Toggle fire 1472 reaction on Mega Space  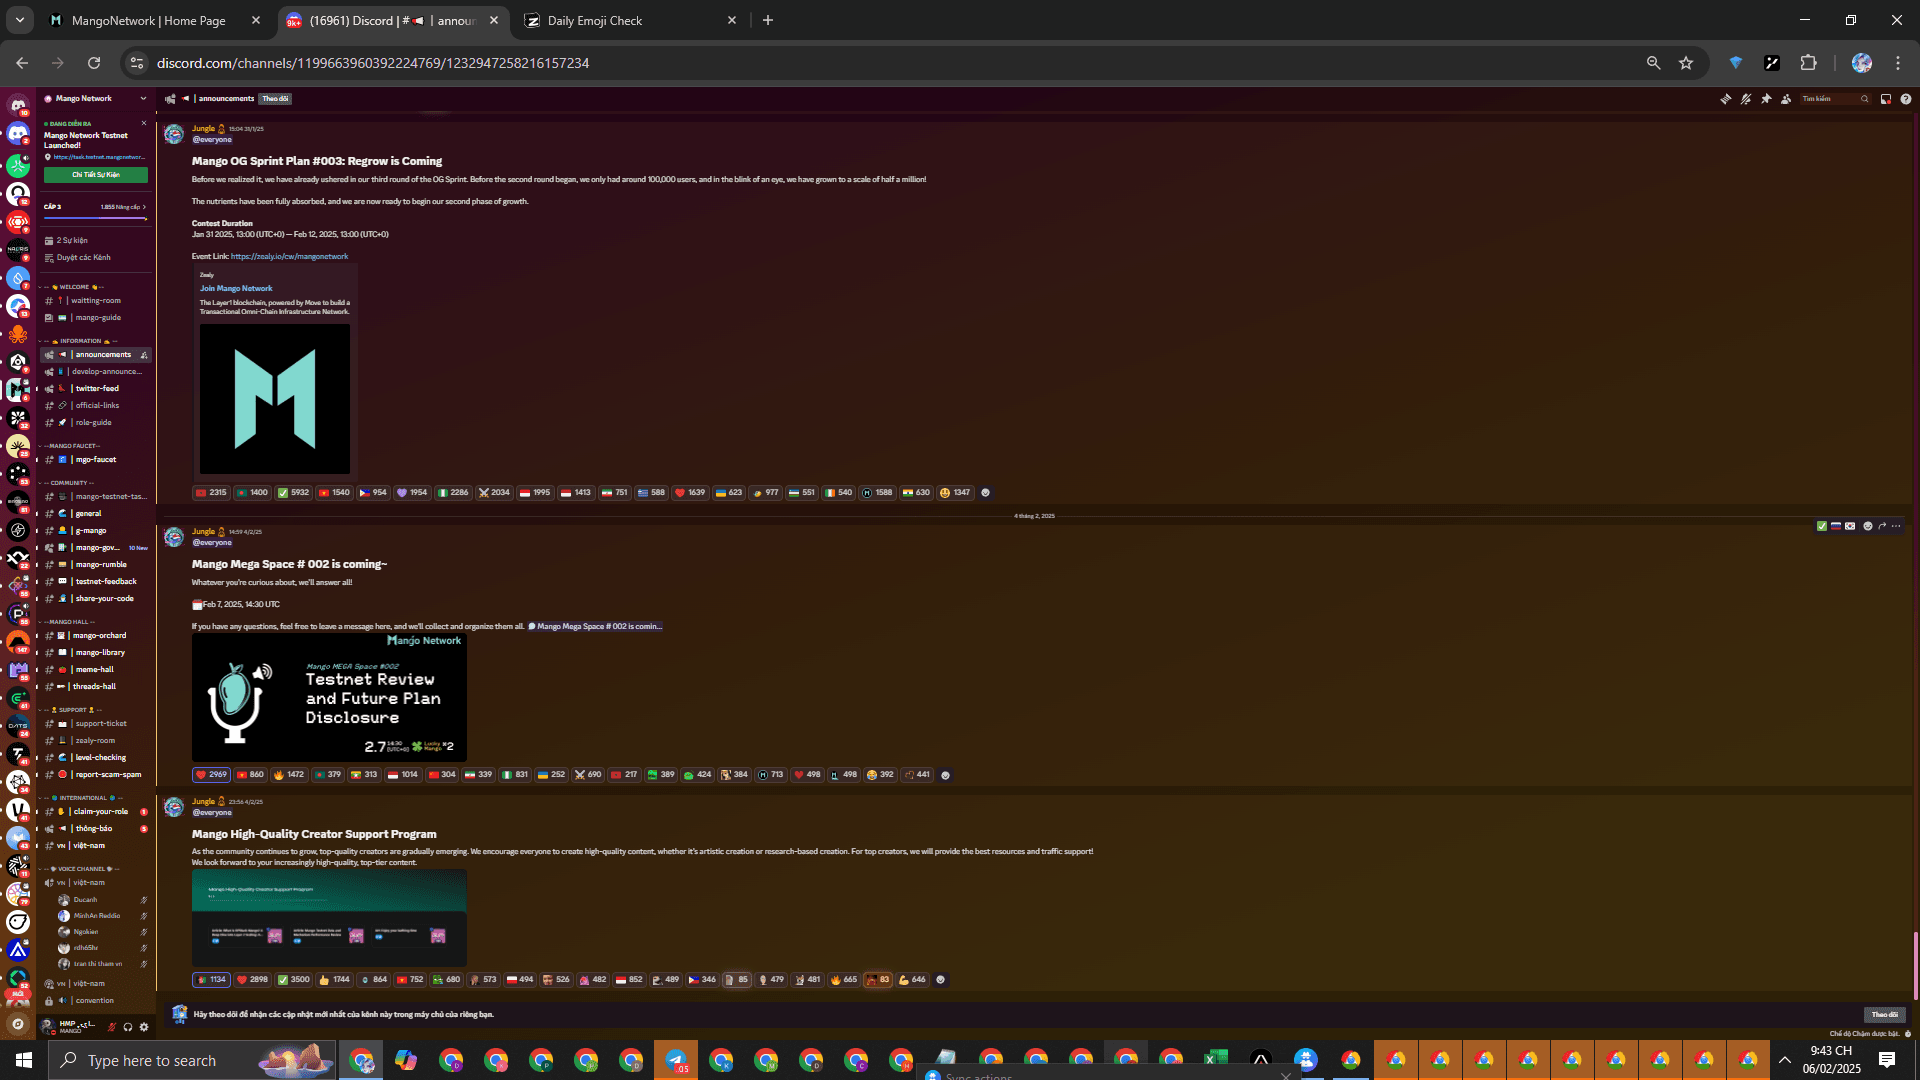point(288,775)
